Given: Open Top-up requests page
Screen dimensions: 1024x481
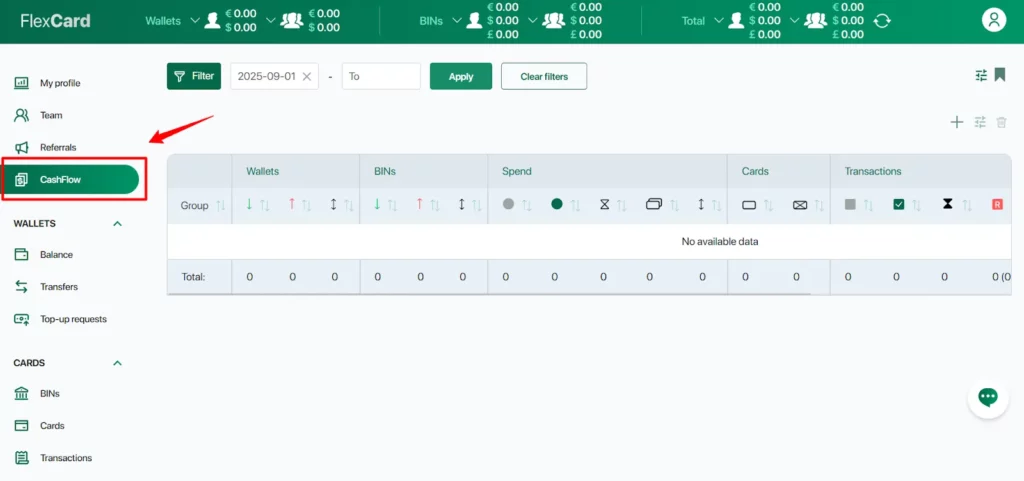Looking at the screenshot, I should point(73,319).
